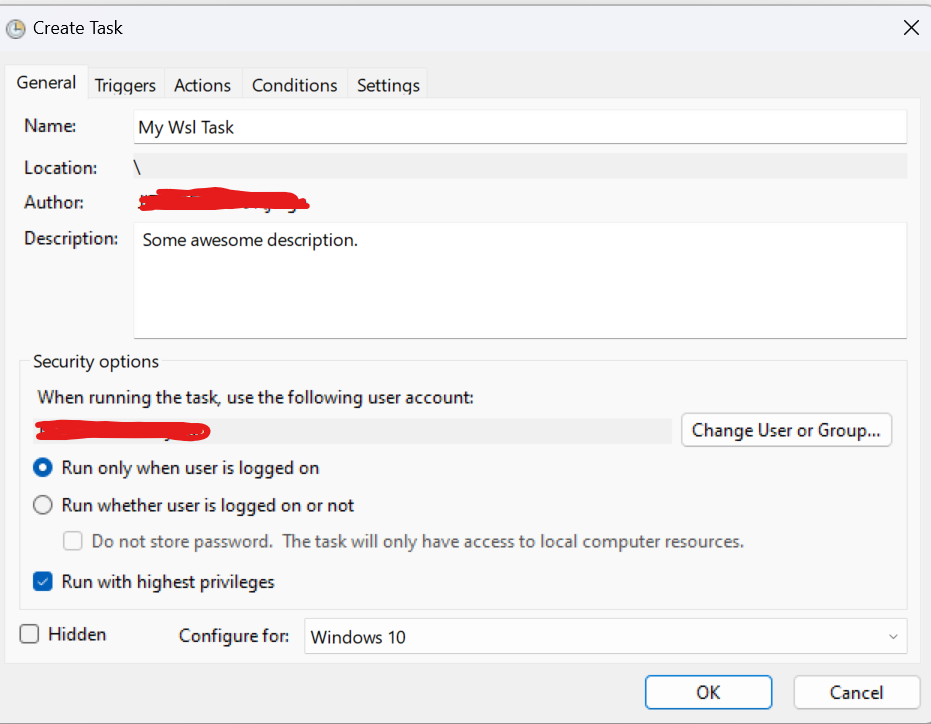Click the read-only Location field

pos(520,167)
